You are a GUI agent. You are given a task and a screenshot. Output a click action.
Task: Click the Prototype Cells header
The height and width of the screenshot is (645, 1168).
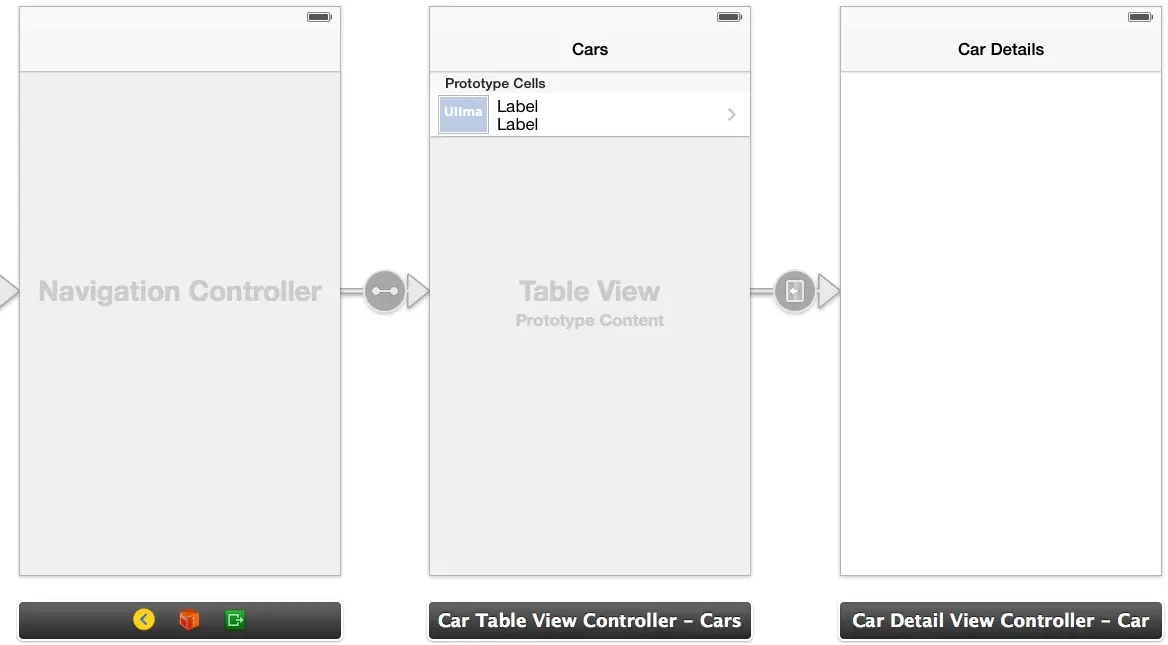495,83
